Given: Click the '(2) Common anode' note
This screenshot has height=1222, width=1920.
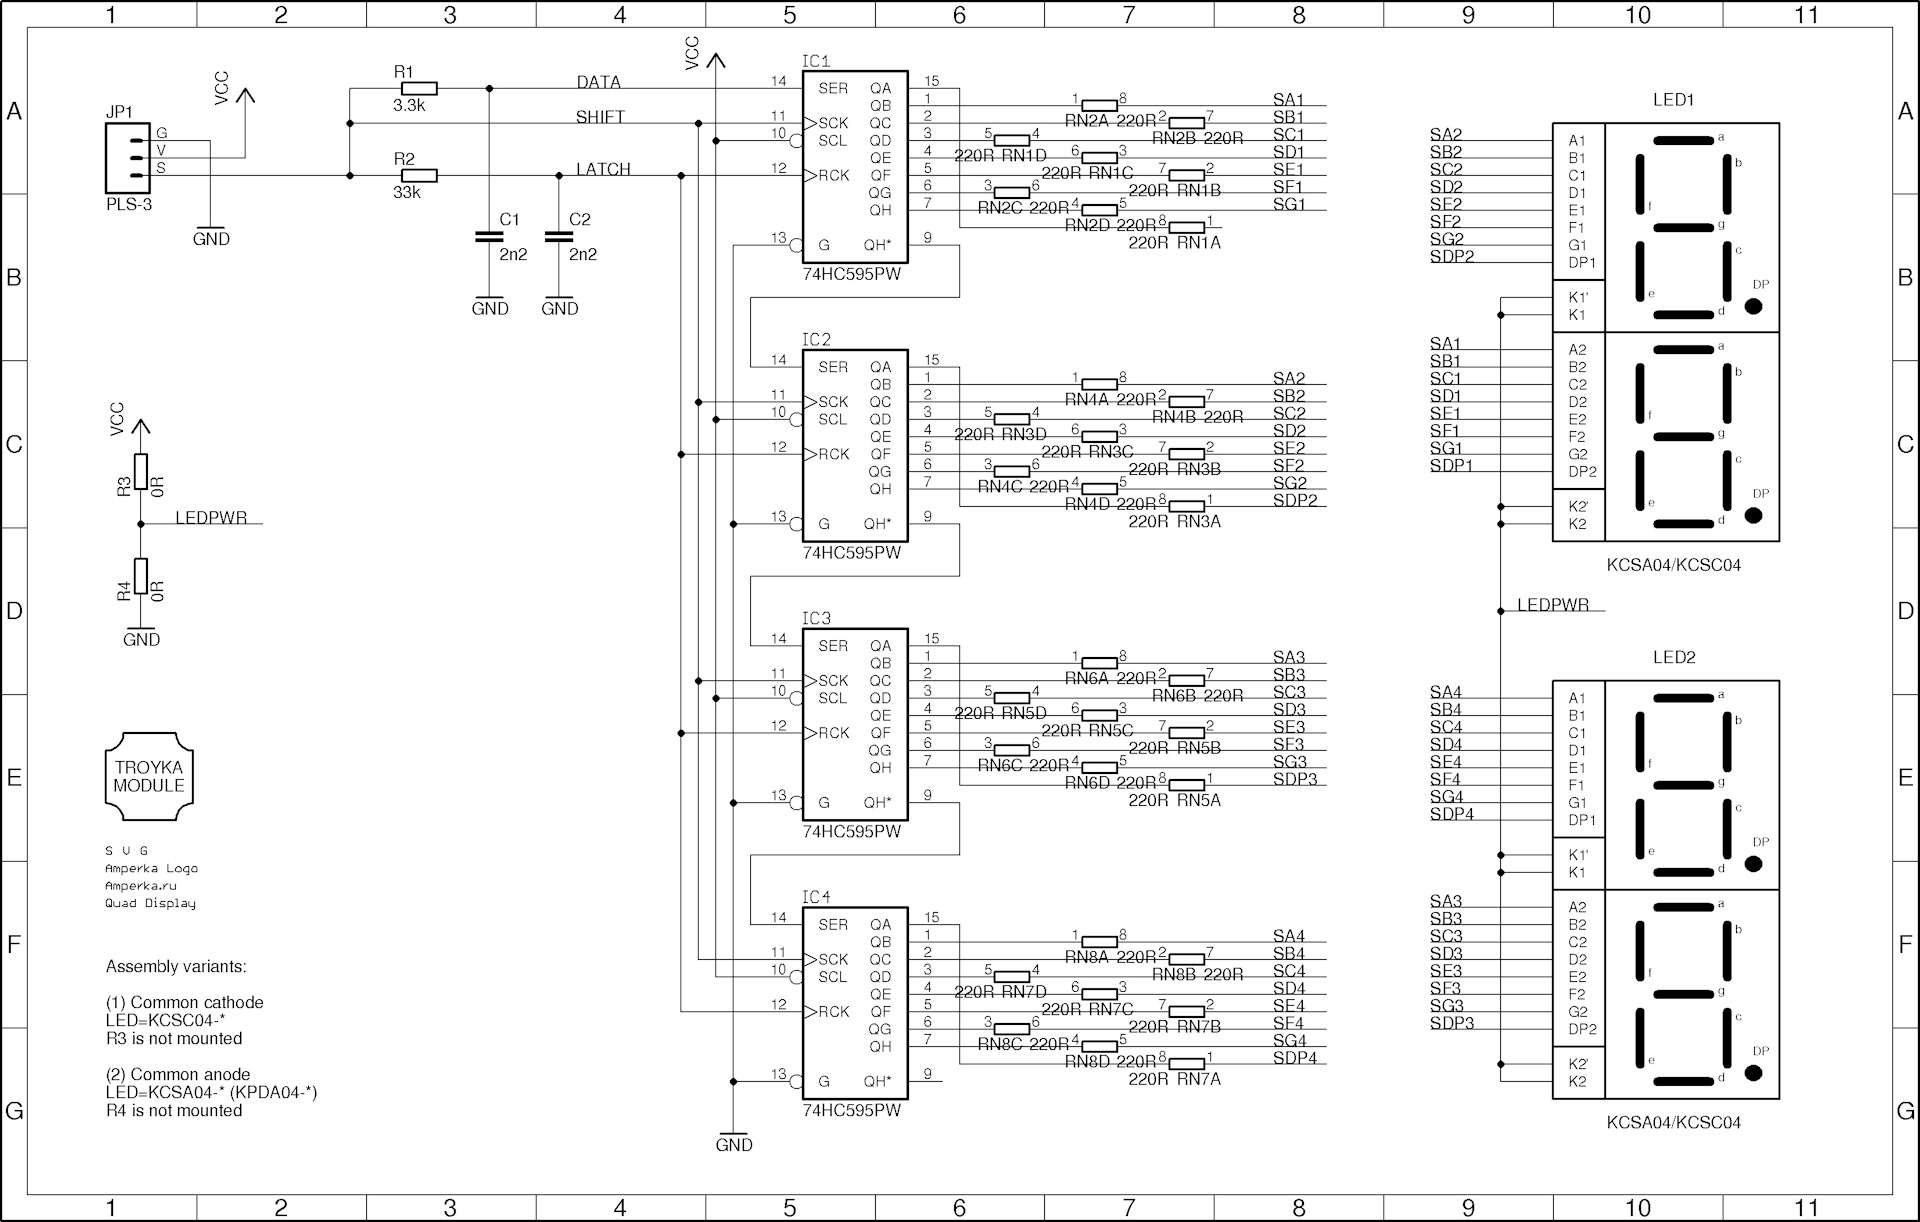Looking at the screenshot, I should tap(178, 1074).
